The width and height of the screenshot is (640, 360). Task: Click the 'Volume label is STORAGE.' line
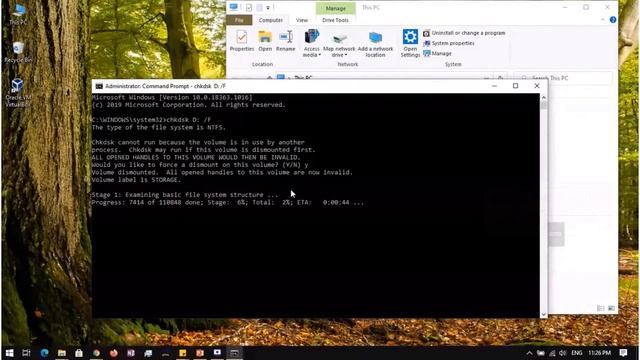point(136,180)
